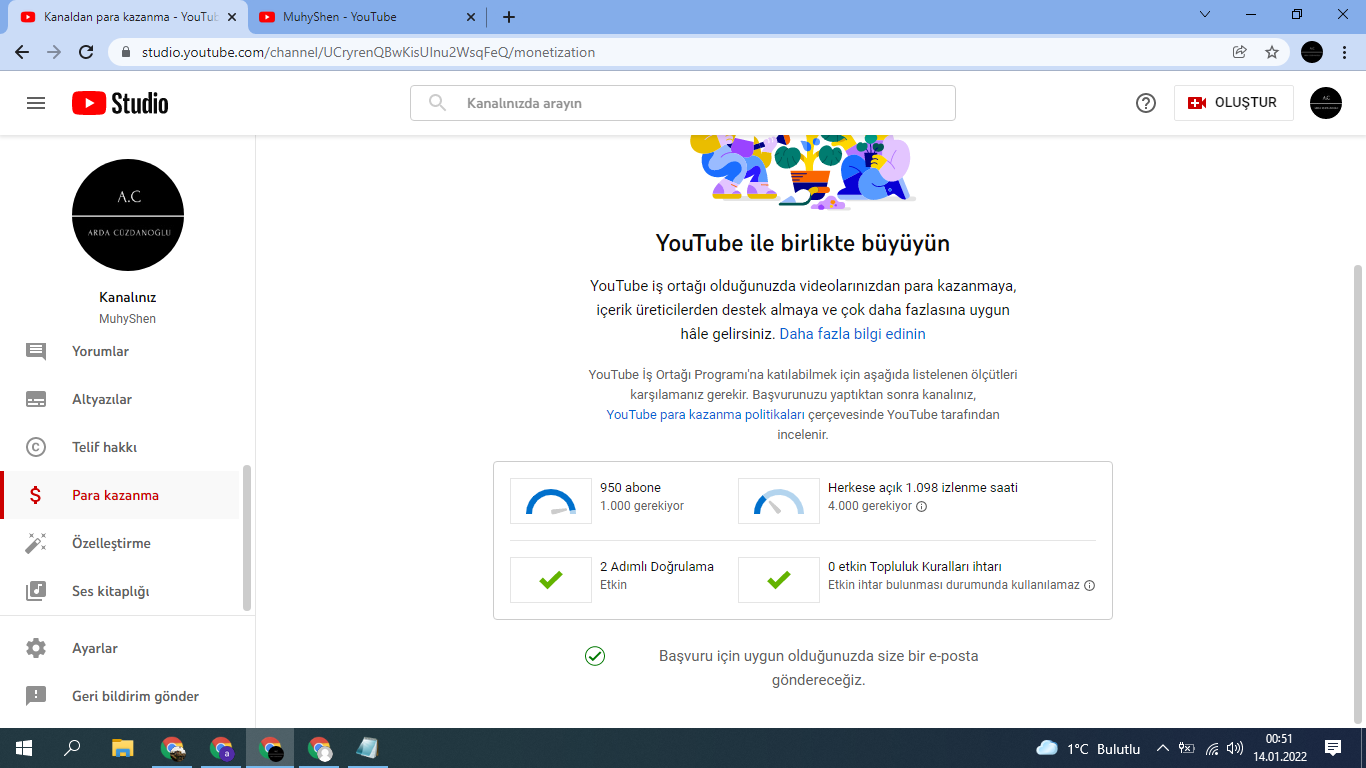This screenshot has height=768, width=1366.
Task: Open Windows taskbar search
Action: tap(72, 748)
